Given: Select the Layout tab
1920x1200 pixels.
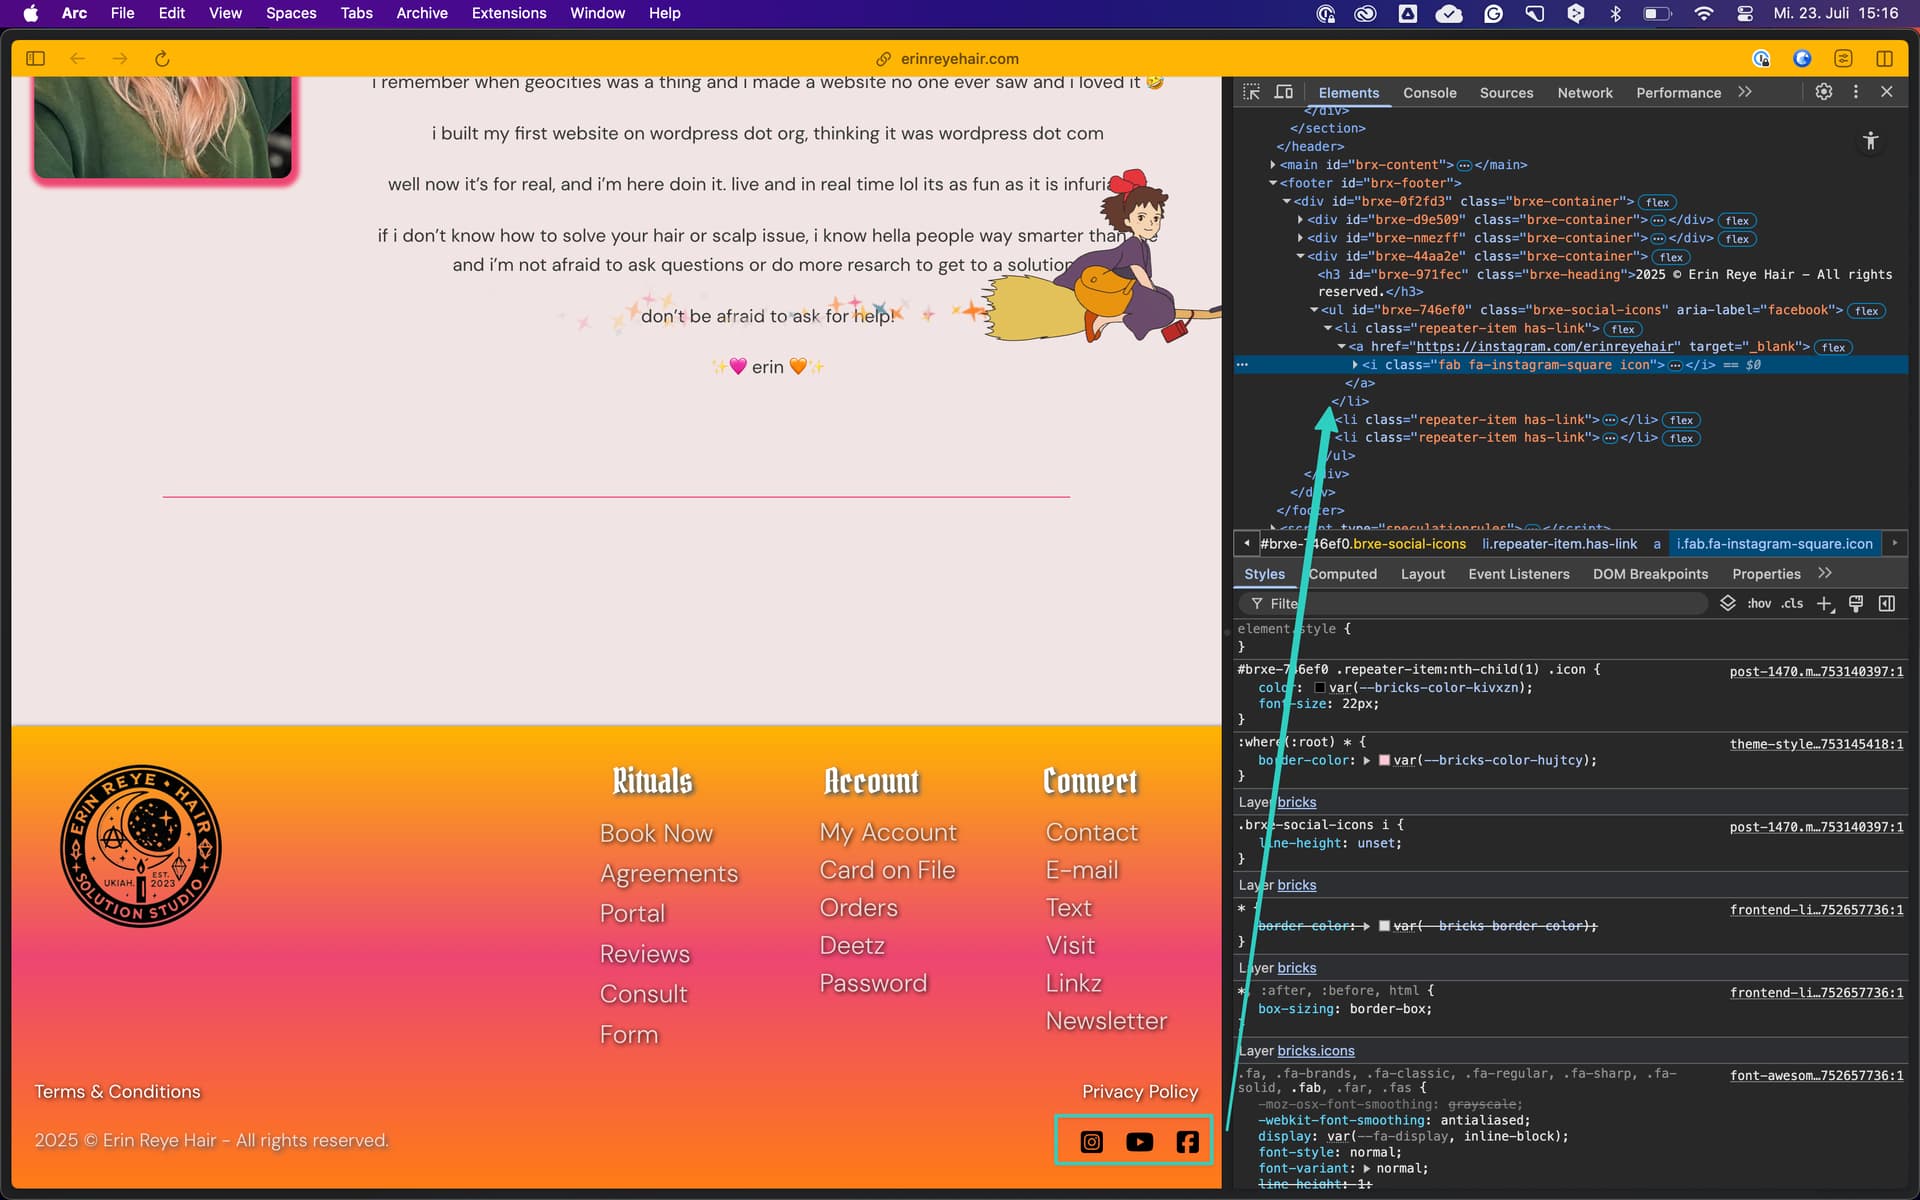Looking at the screenshot, I should (1422, 574).
